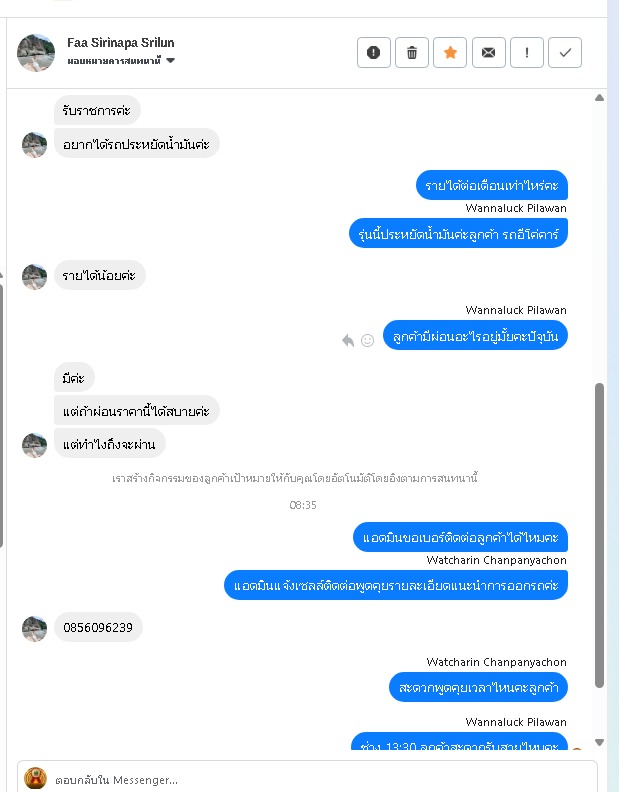This screenshot has height=792, width=619.
Task: Mark conversation unread with envelope icon
Action: click(x=489, y=53)
